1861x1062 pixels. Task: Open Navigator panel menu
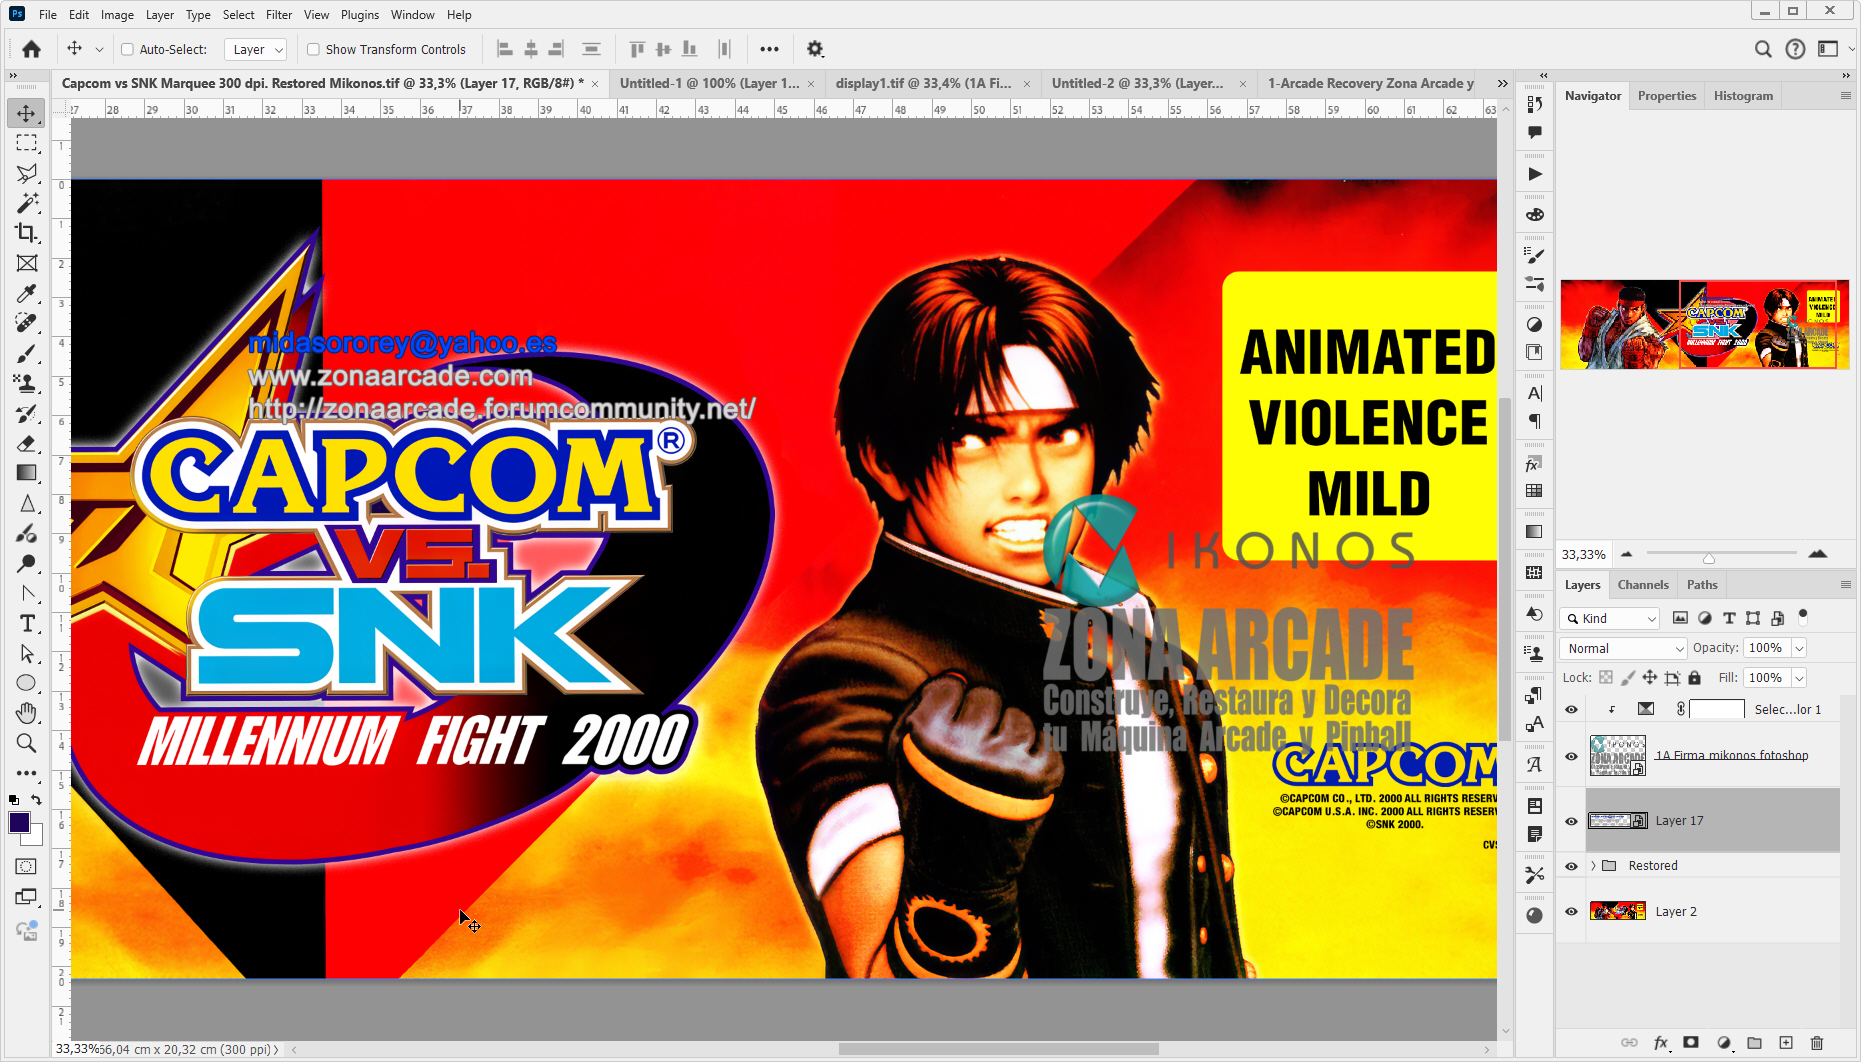click(x=1846, y=96)
